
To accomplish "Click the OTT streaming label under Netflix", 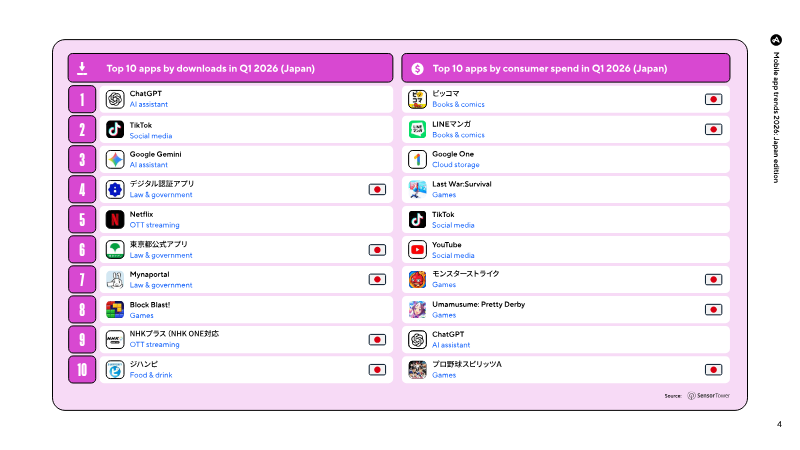I will pyautogui.click(x=154, y=225).
